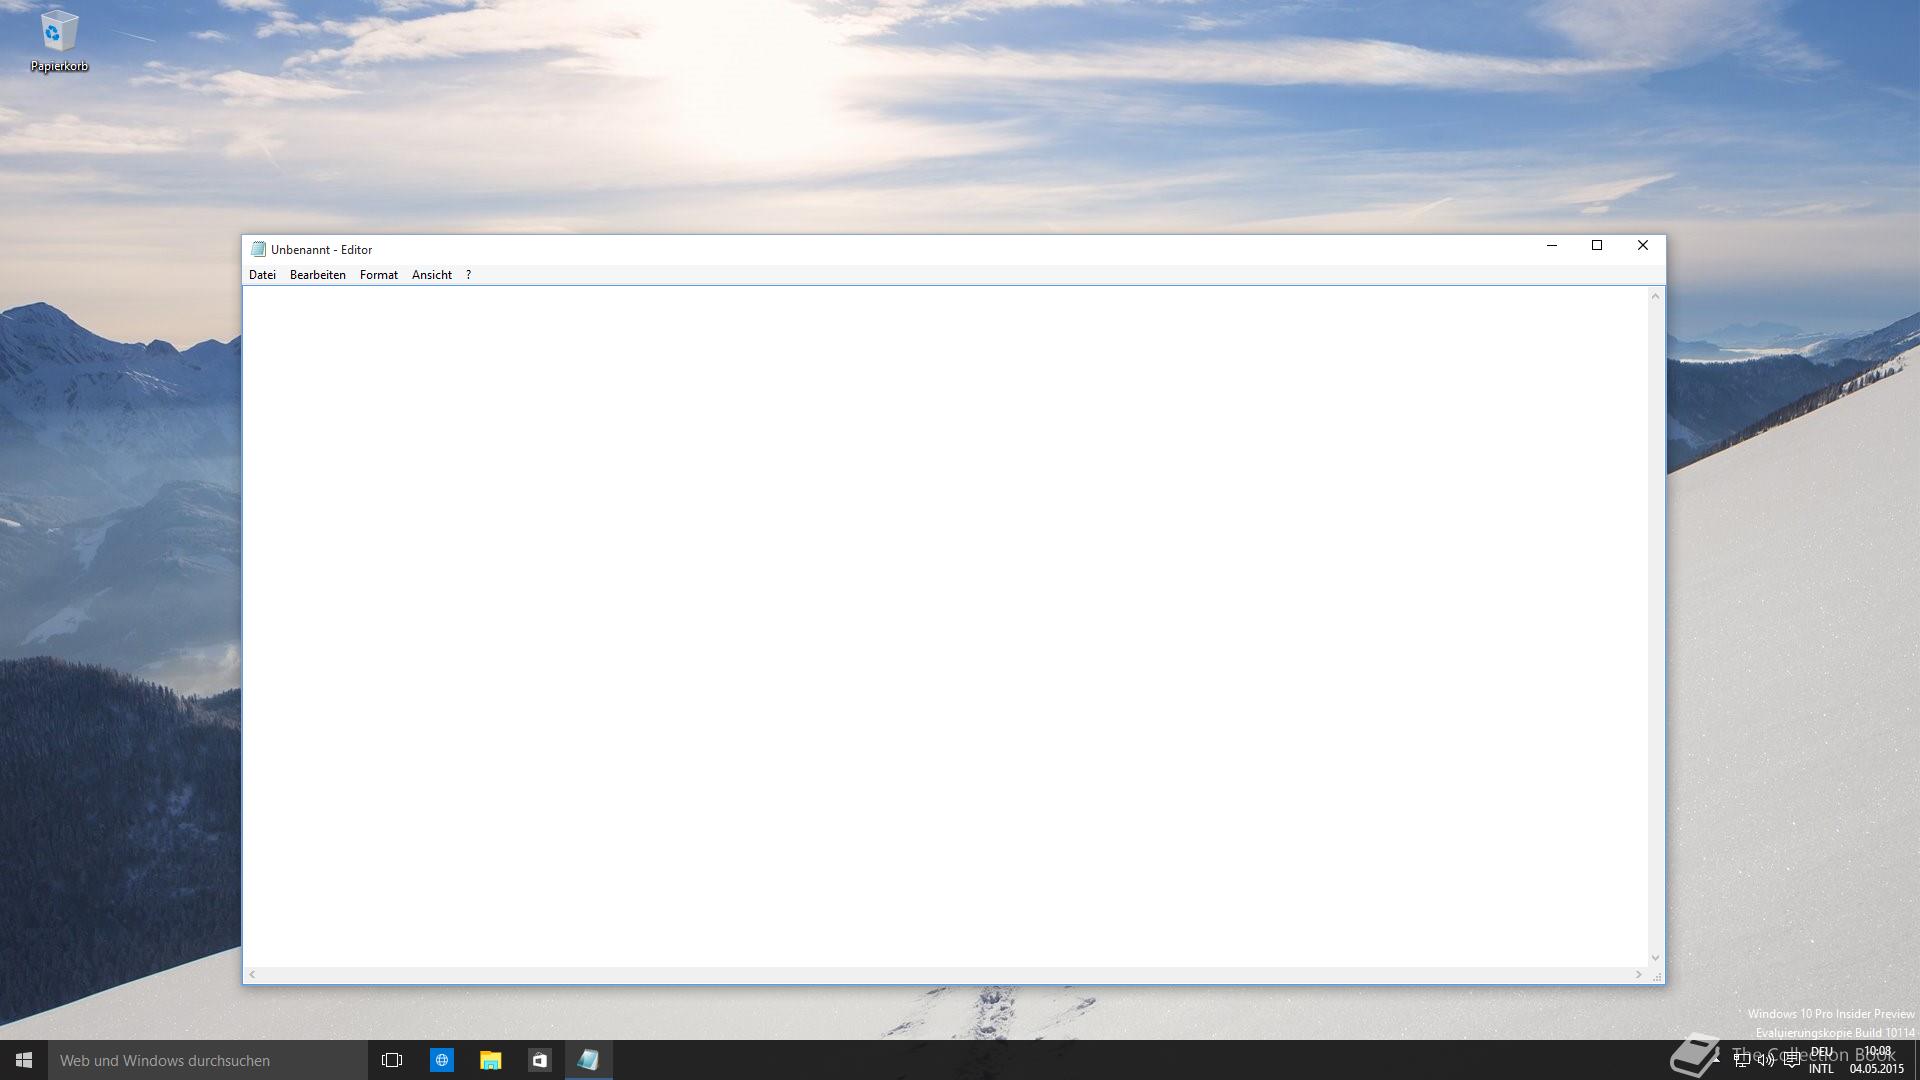The height and width of the screenshot is (1080, 1920).
Task: Minimize the Editor window
Action: pyautogui.click(x=1552, y=246)
